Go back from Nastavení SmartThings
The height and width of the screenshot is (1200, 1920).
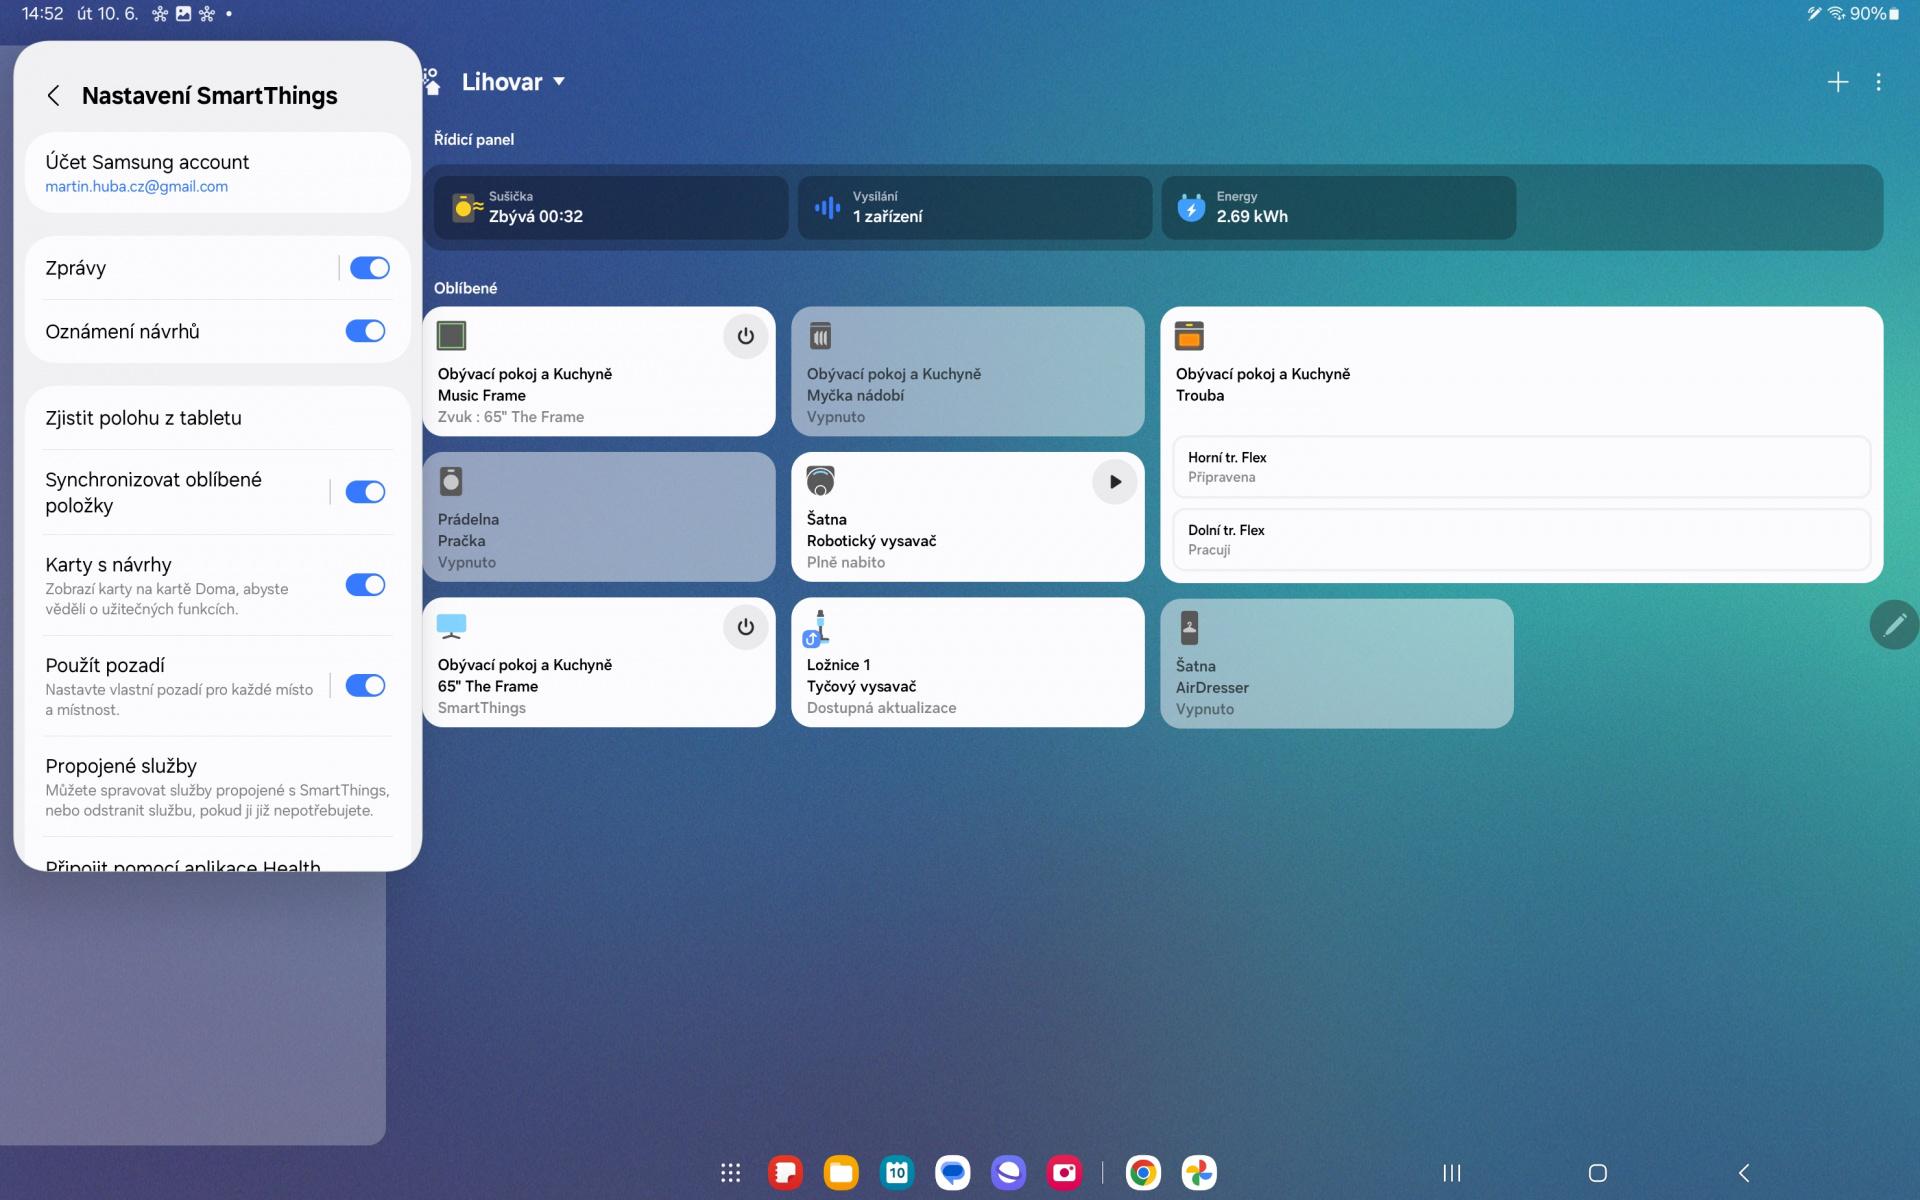(x=54, y=96)
